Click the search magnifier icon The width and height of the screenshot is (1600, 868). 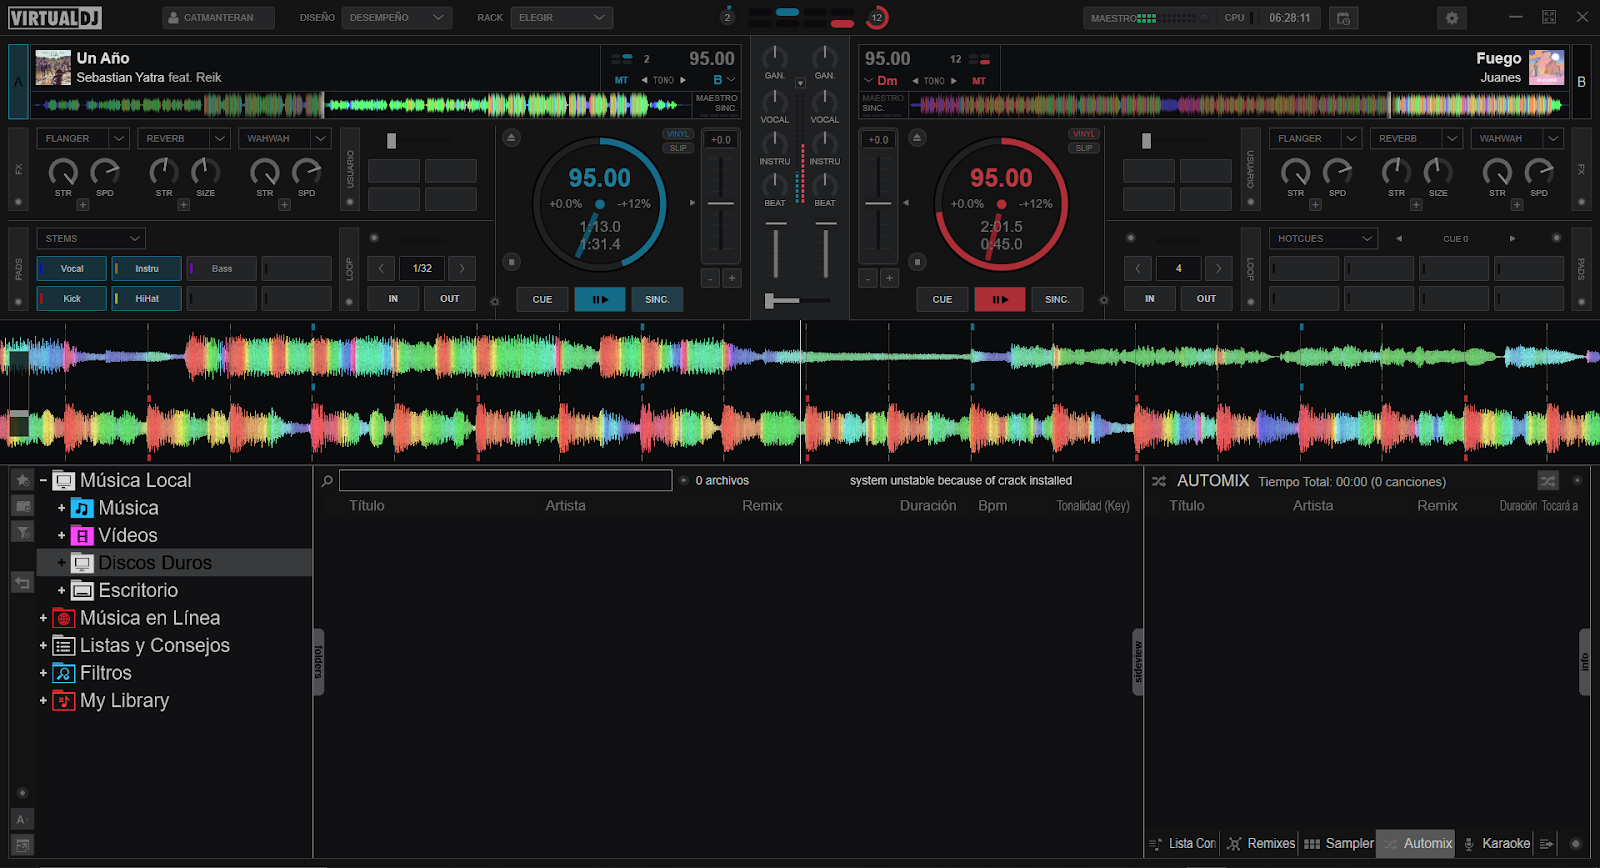327,481
